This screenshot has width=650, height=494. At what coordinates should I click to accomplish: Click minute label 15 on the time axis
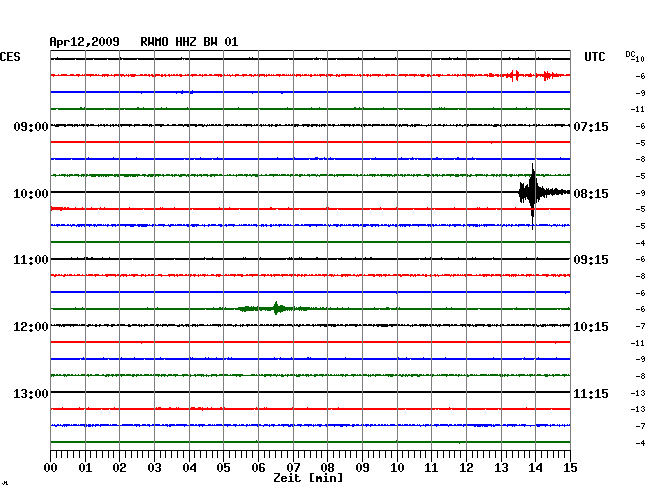tap(570, 468)
